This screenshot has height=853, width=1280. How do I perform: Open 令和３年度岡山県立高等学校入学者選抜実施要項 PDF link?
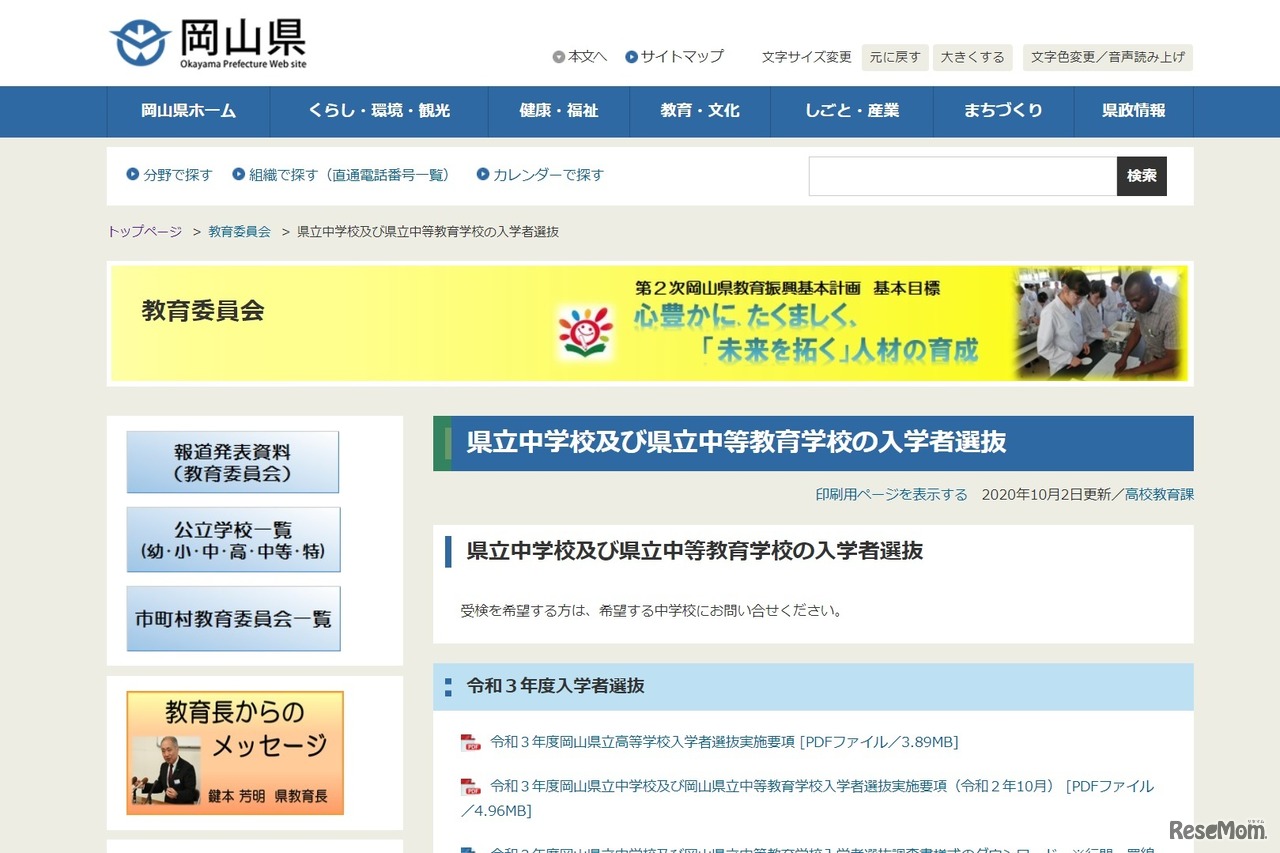tap(724, 742)
